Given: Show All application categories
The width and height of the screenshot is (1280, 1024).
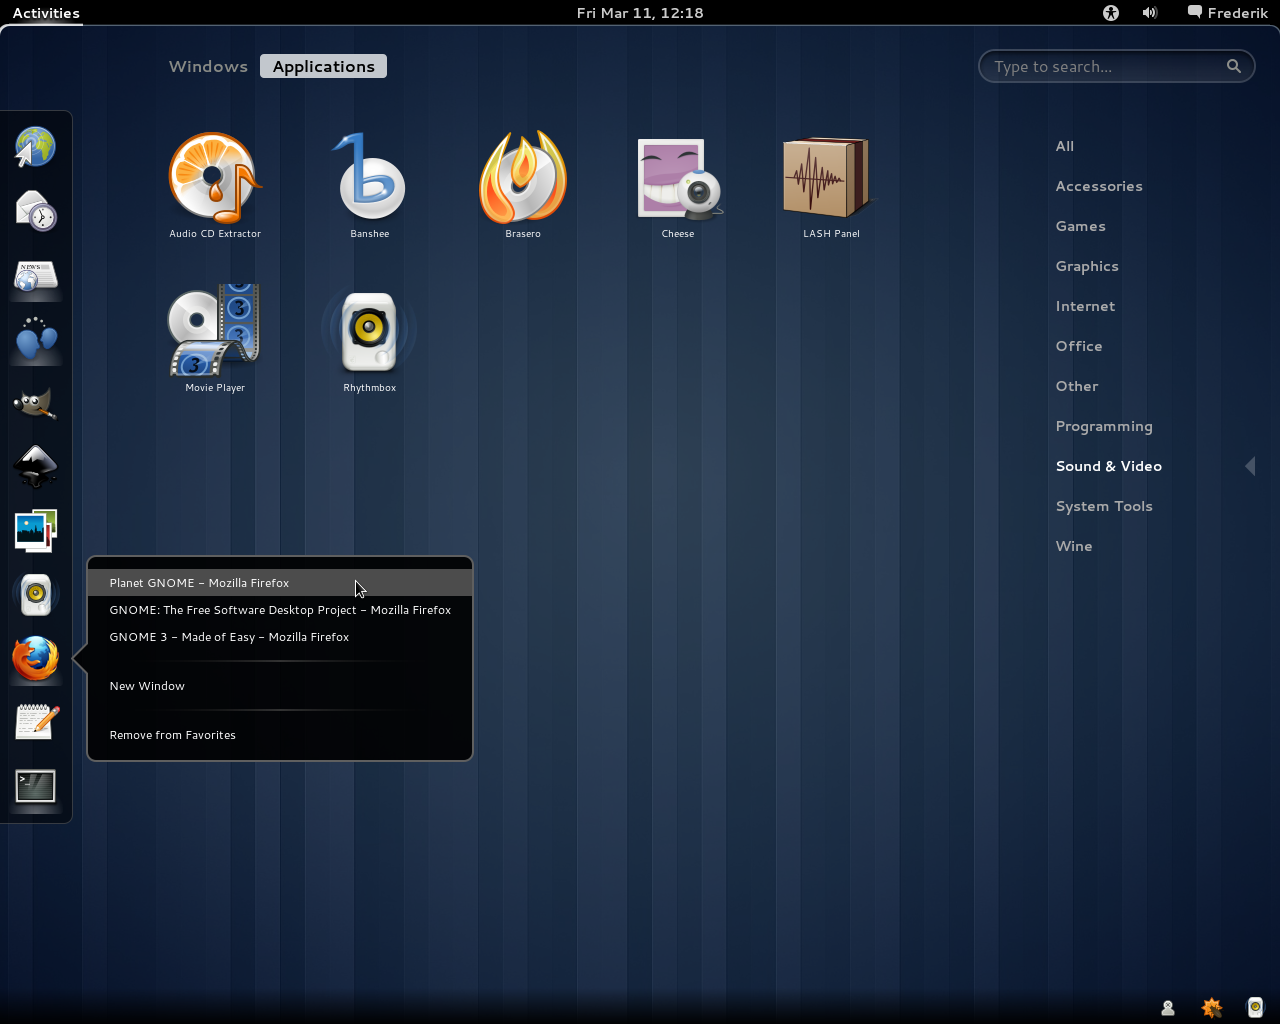Looking at the screenshot, I should (1065, 146).
